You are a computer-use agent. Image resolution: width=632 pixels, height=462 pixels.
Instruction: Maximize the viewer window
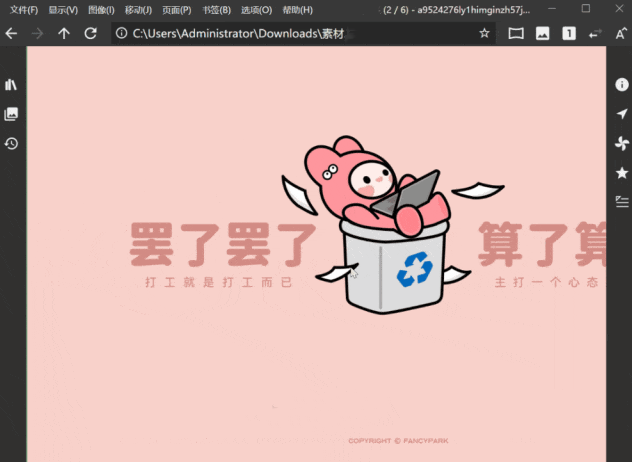point(586,9)
